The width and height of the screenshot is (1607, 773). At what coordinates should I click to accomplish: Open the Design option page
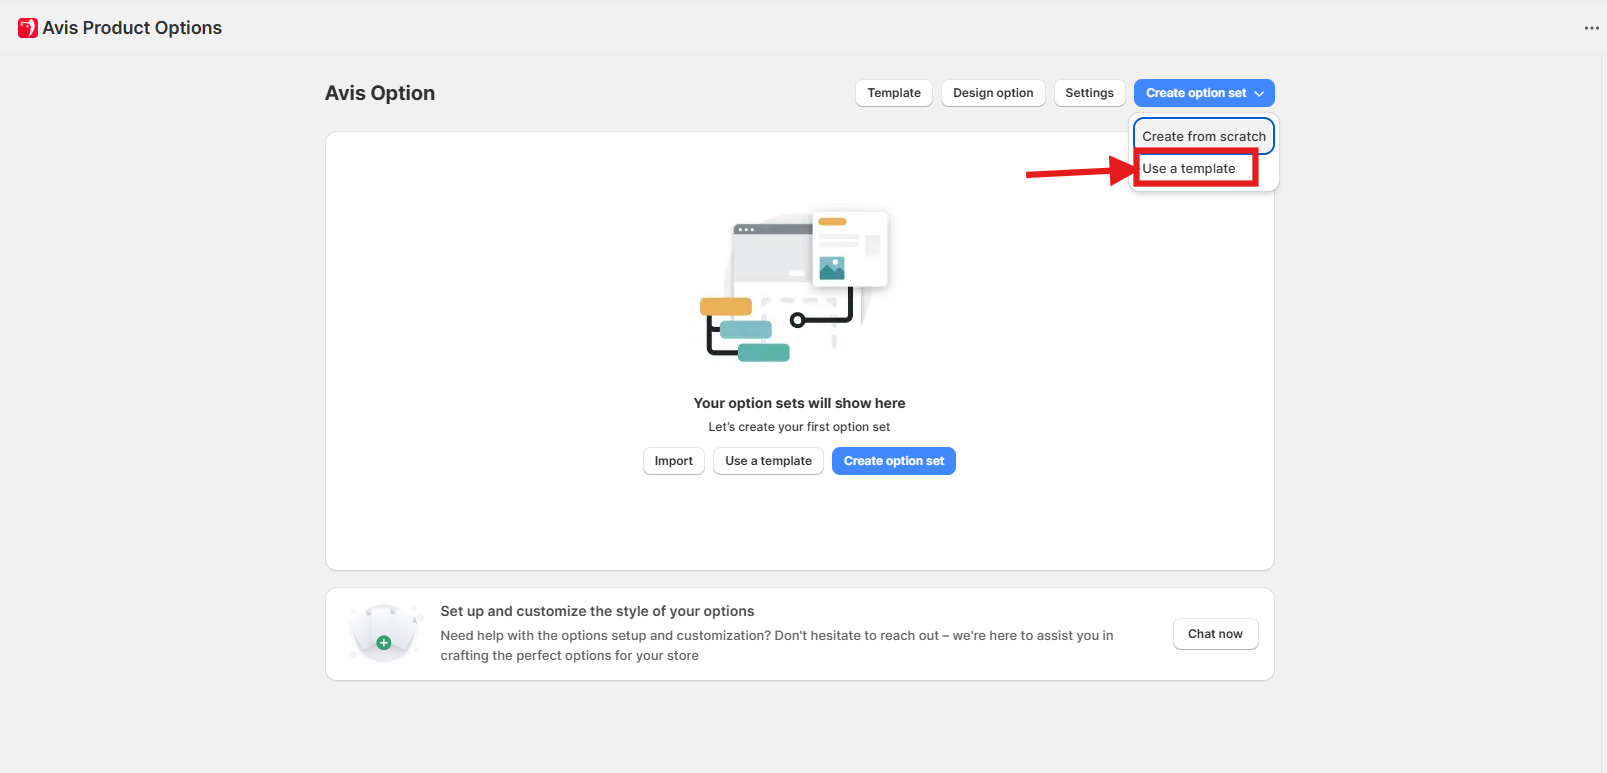[992, 93]
